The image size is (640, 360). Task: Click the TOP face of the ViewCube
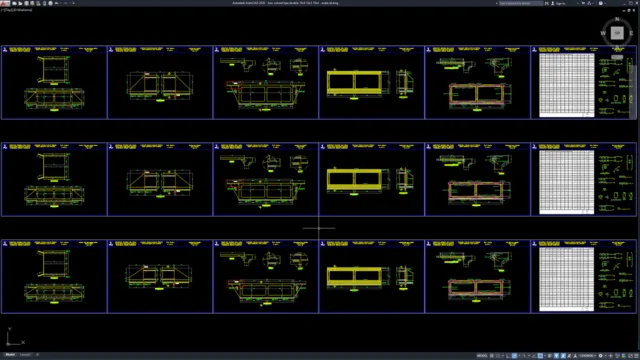tap(617, 33)
